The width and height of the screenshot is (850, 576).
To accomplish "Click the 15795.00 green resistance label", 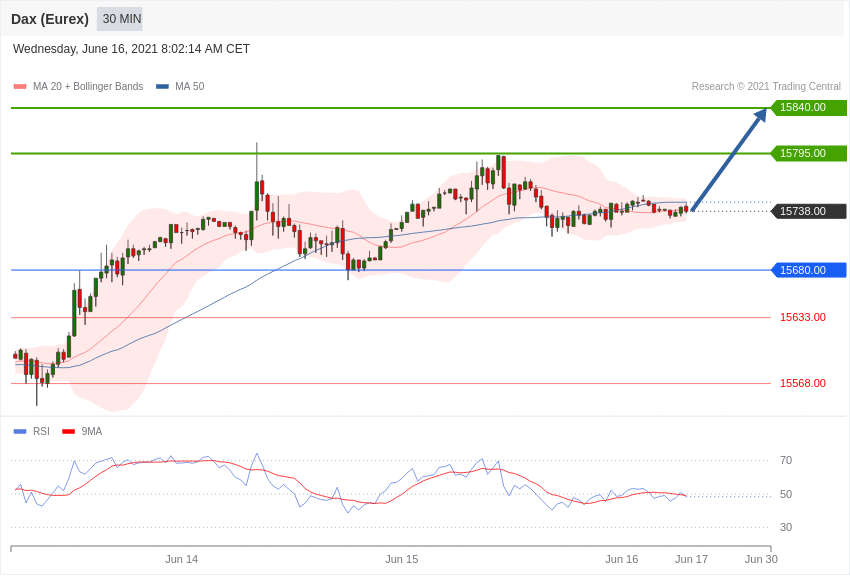I will 809,153.
